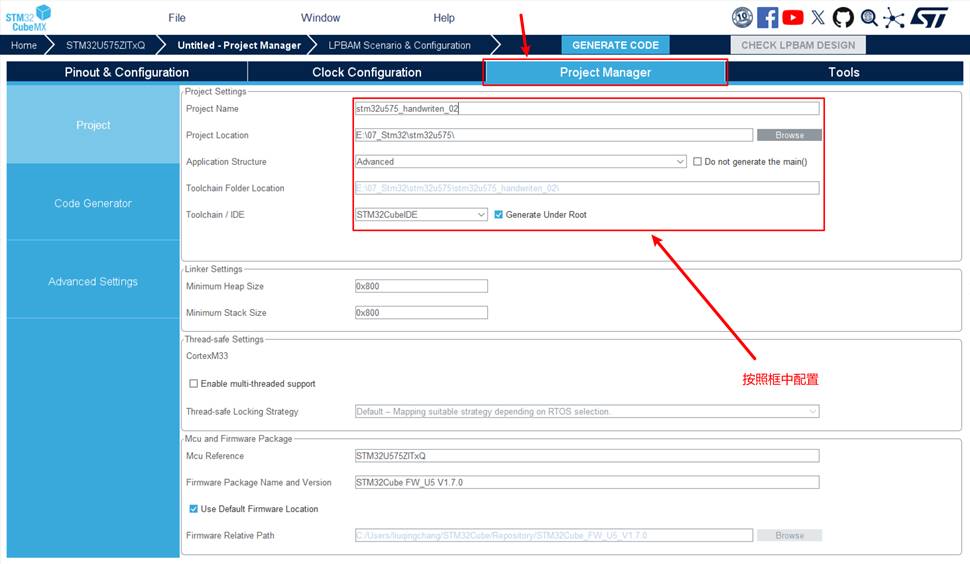970x564 pixels.
Task: Open LPBAM Scenario & Configuration breadcrumb
Action: tap(400, 45)
